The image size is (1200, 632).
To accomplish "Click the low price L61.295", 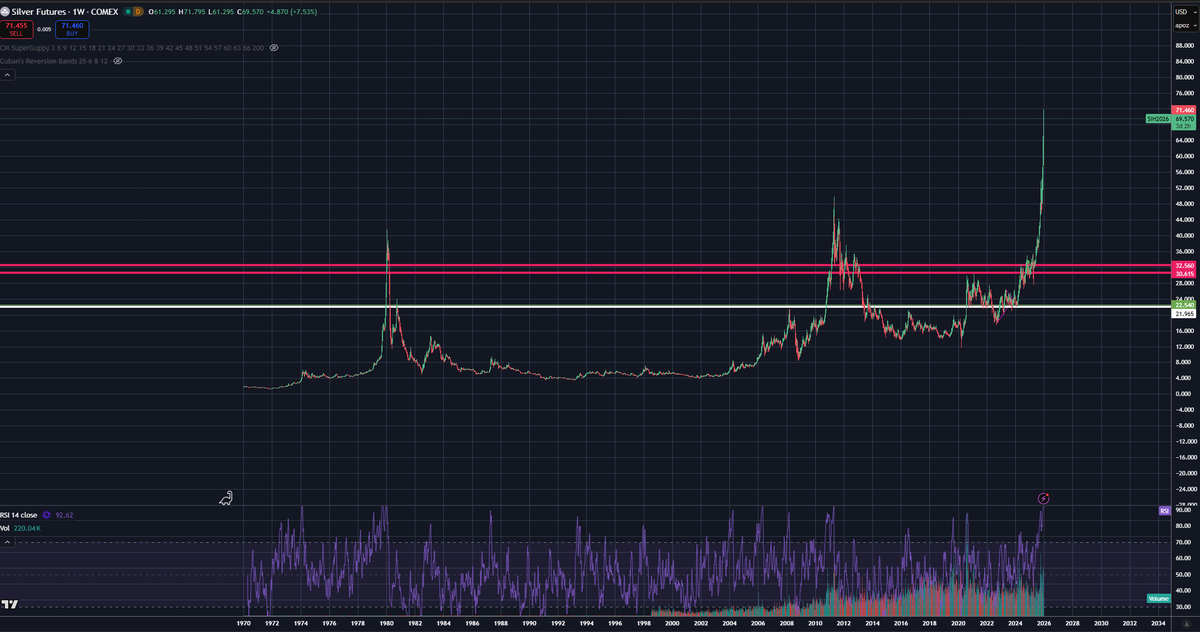I will click(221, 12).
